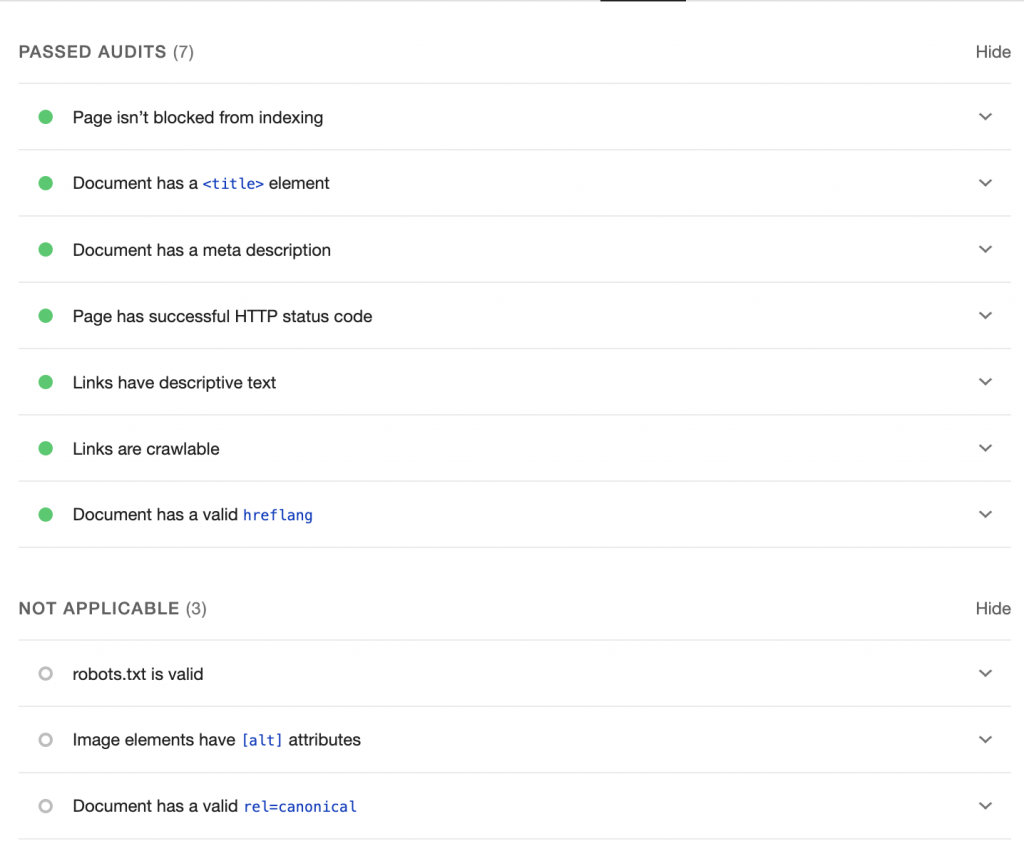This screenshot has height=851, width=1024.
Task: Expand Page isn't blocked from indexing chevron
Action: tap(985, 117)
